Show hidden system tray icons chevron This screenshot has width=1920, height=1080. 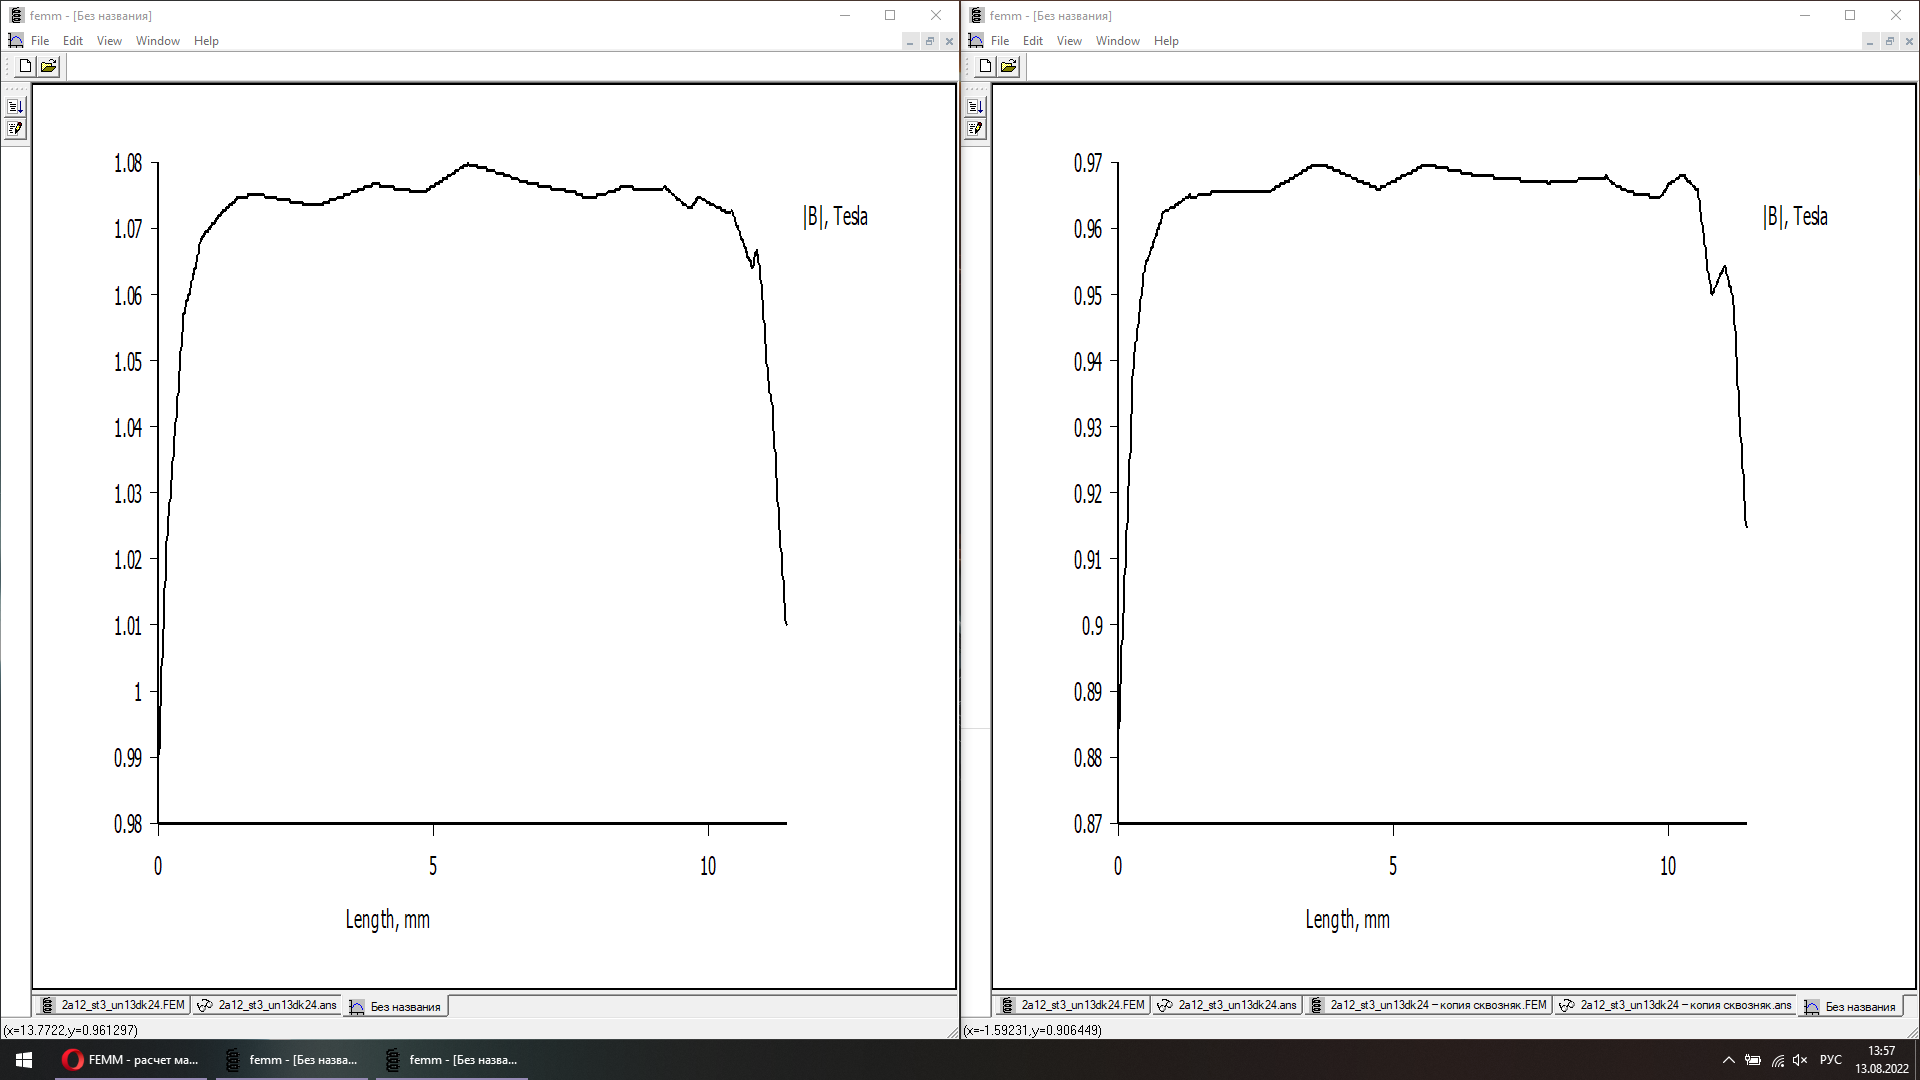[1728, 1060]
